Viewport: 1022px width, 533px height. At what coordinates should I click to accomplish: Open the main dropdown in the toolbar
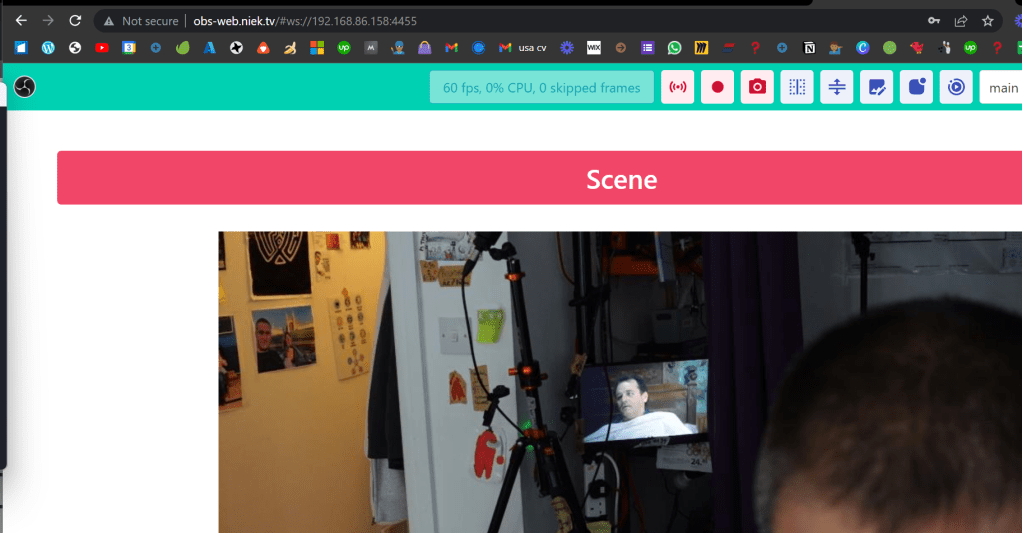tap(1001, 87)
